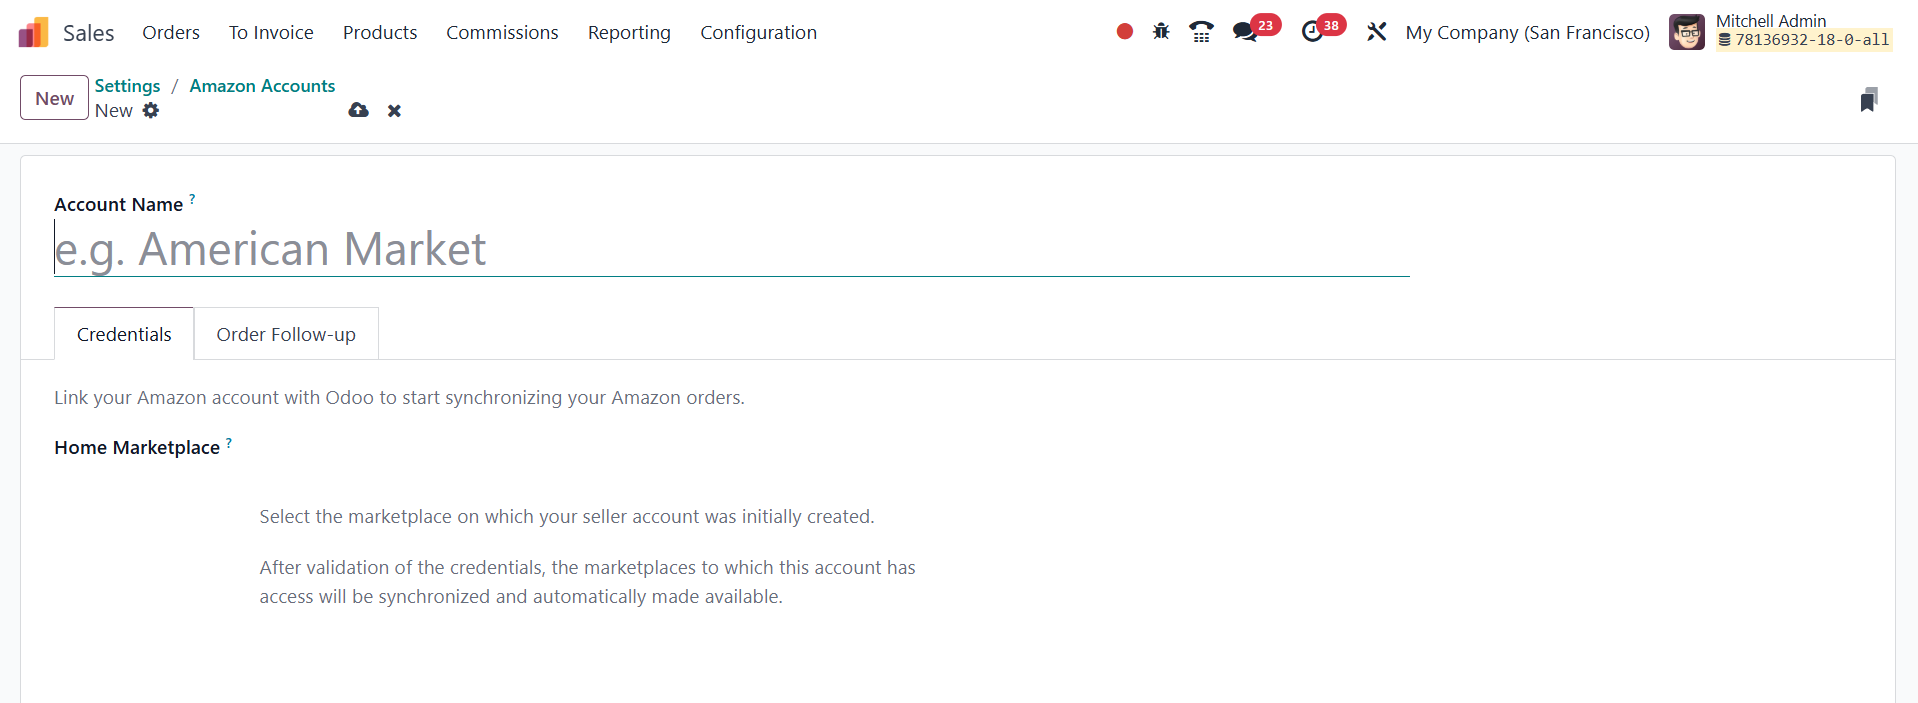The width and height of the screenshot is (1918, 703).
Task: Save the record with the cloud upload icon
Action: point(358,111)
